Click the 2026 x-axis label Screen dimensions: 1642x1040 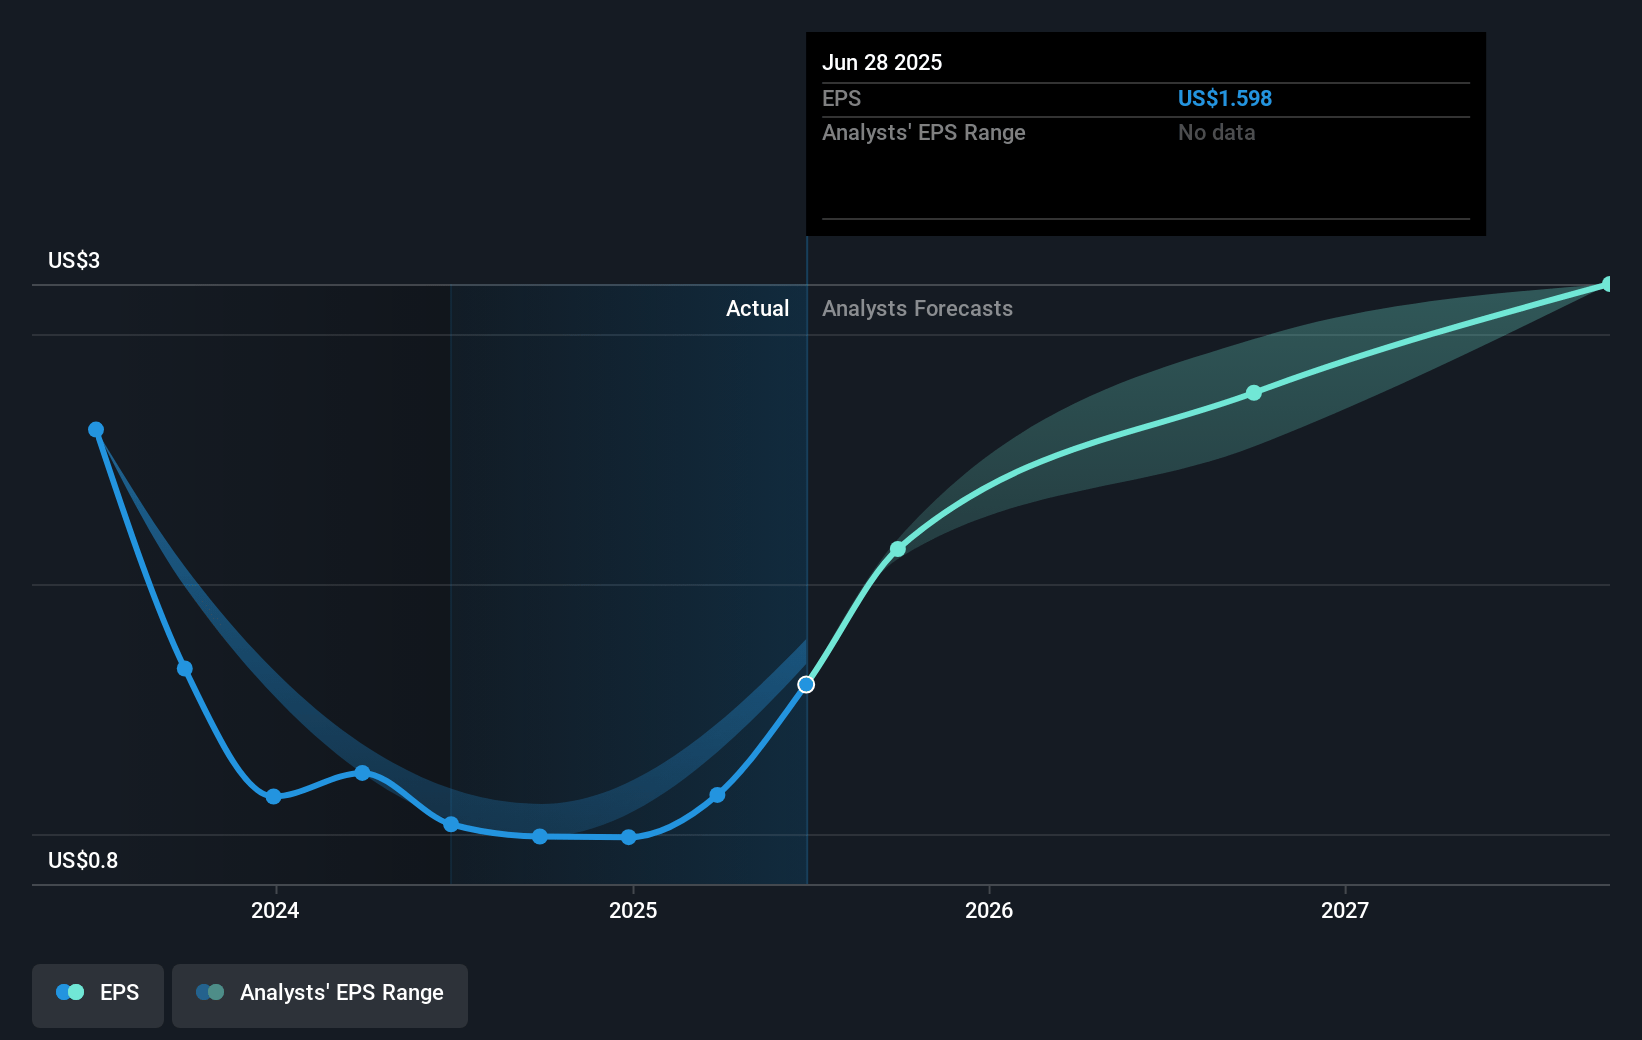[989, 910]
